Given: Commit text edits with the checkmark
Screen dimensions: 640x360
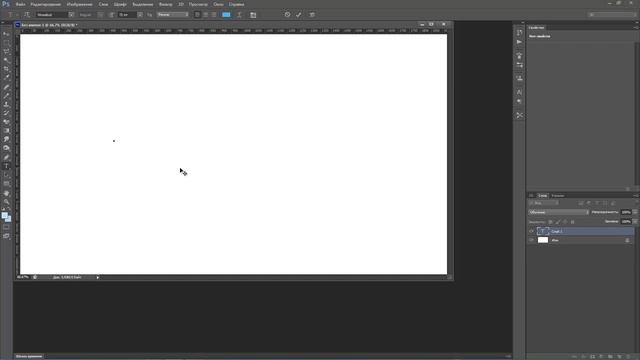Looking at the screenshot, I should [x=299, y=15].
